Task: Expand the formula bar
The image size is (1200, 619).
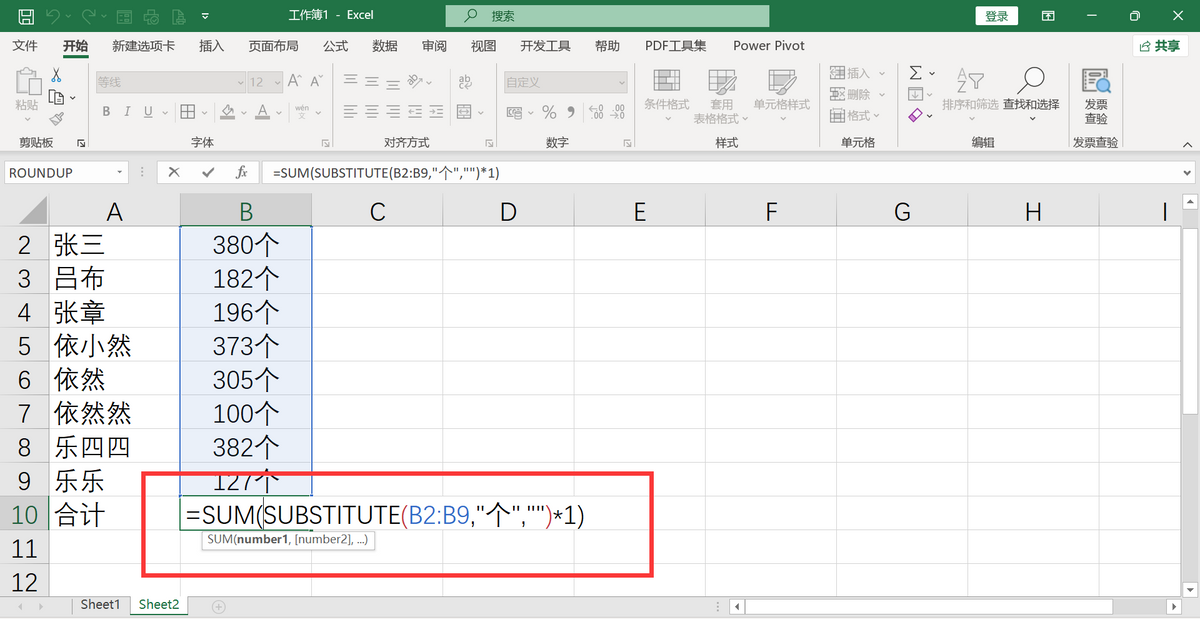Action: click(x=1189, y=172)
